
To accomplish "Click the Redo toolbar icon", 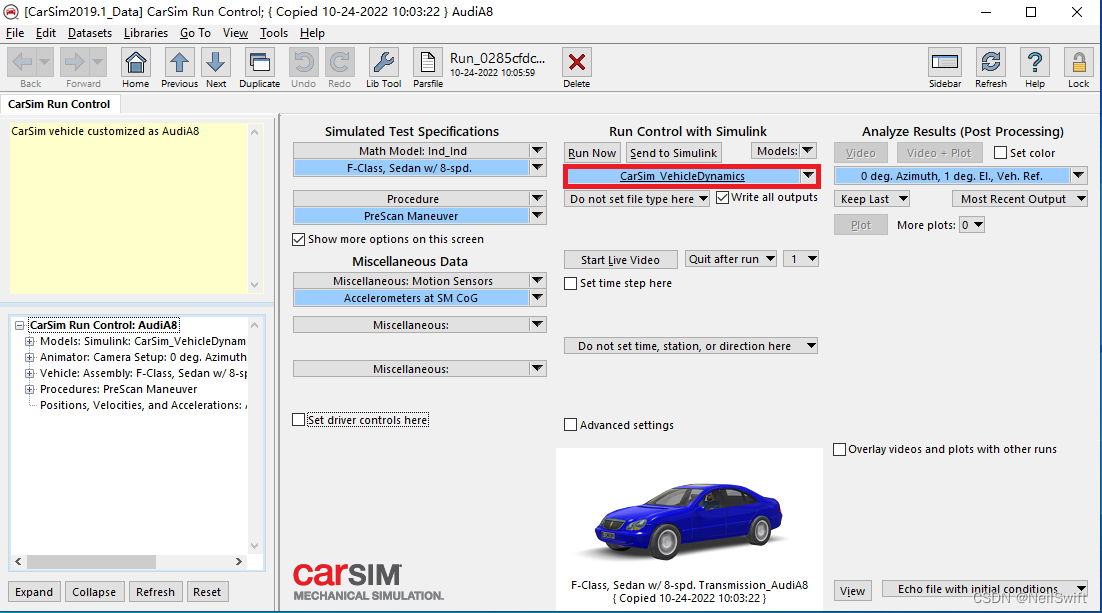I will [x=339, y=63].
